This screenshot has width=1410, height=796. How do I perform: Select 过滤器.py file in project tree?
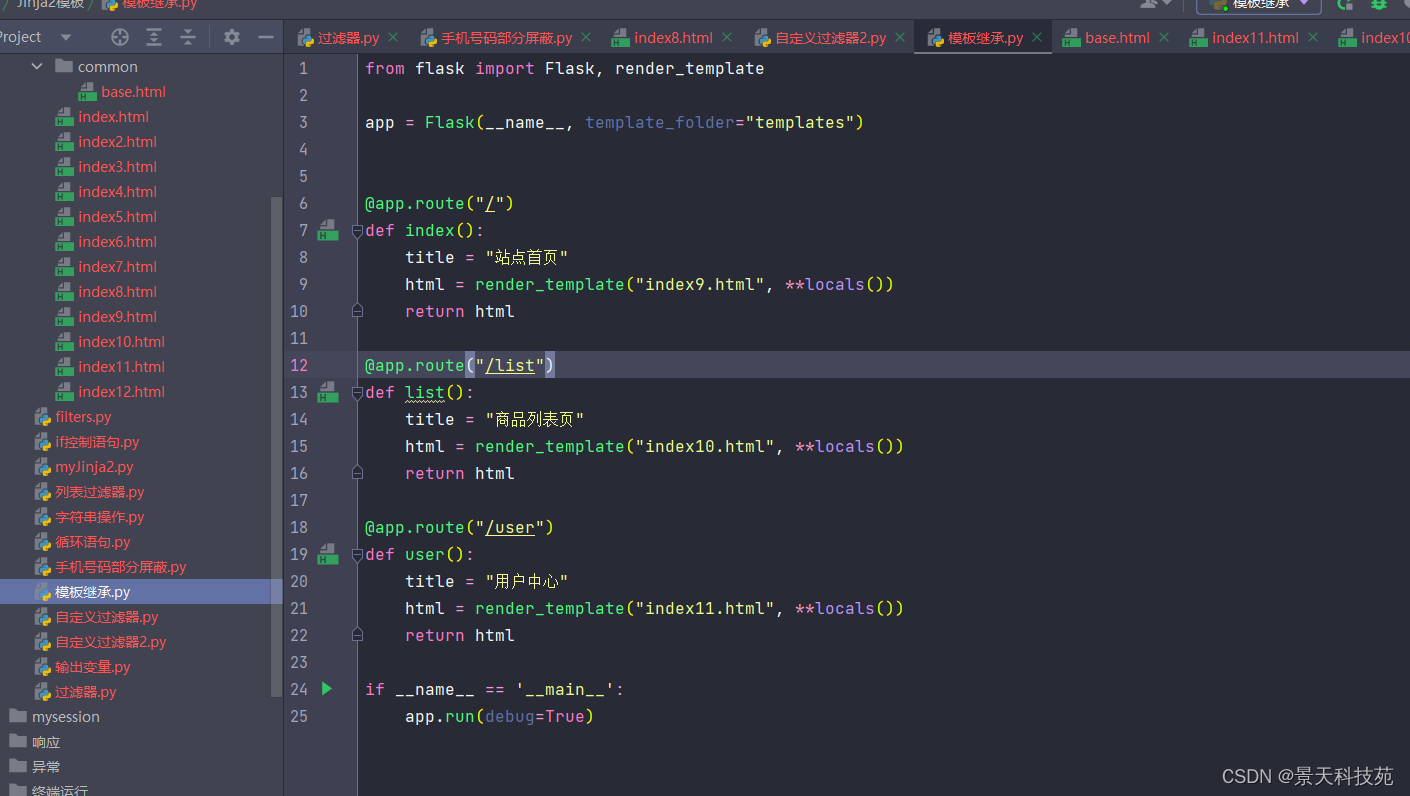coord(85,692)
